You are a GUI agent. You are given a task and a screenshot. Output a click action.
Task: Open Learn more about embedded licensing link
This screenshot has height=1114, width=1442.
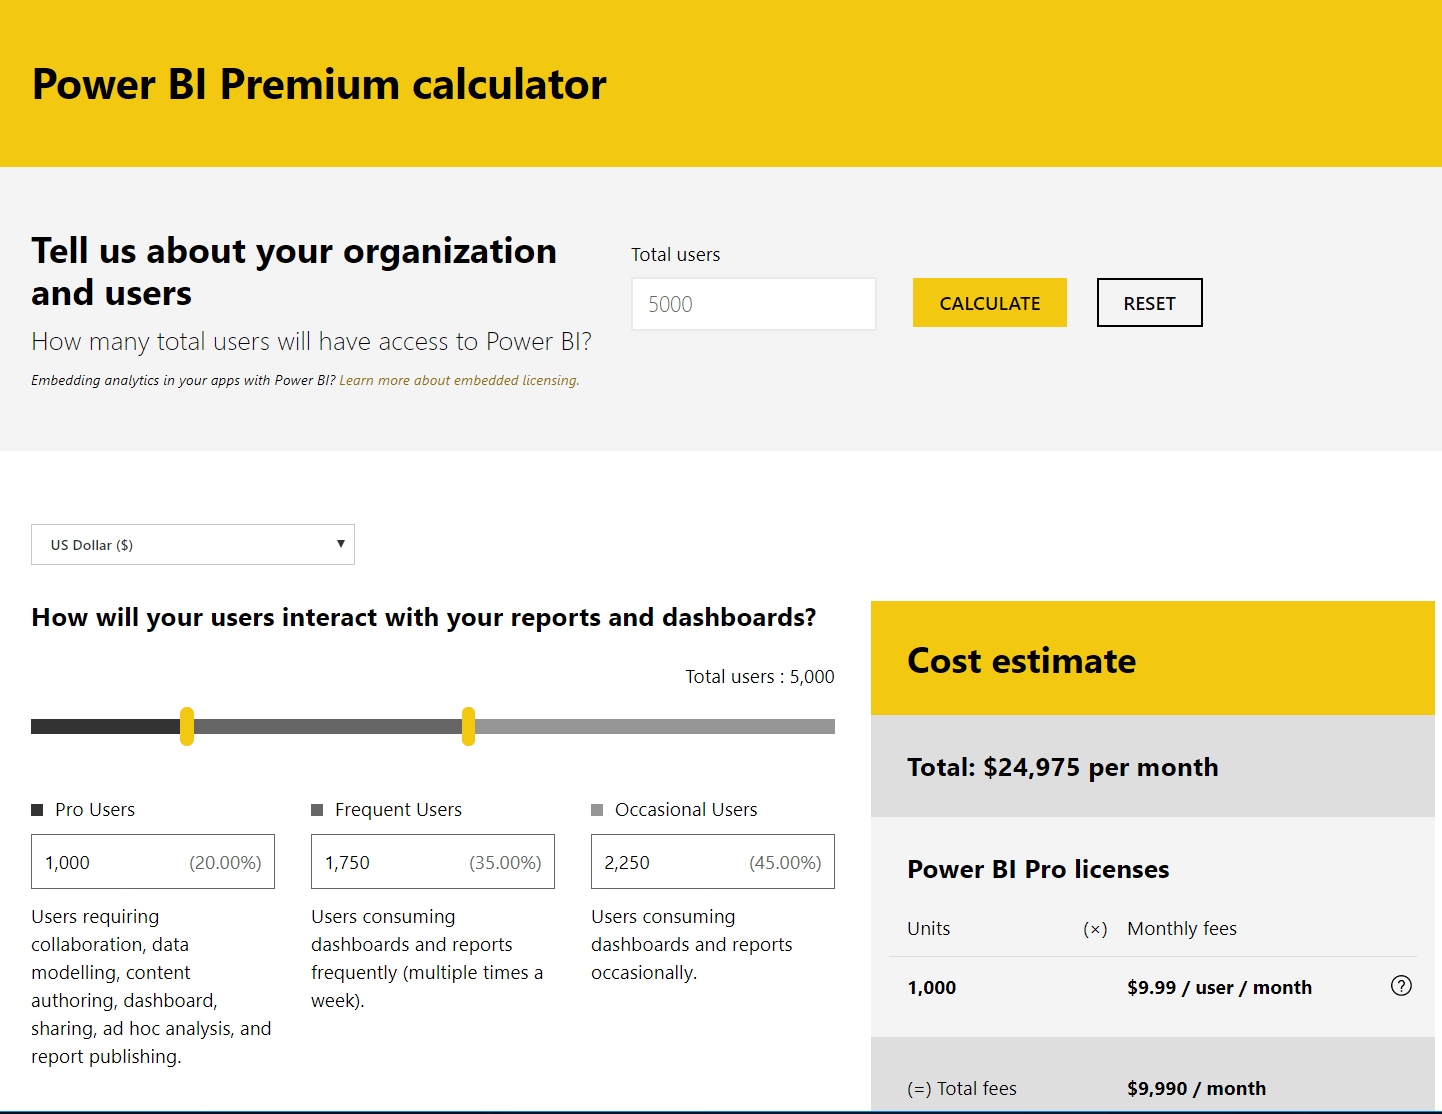pyautogui.click(x=459, y=380)
